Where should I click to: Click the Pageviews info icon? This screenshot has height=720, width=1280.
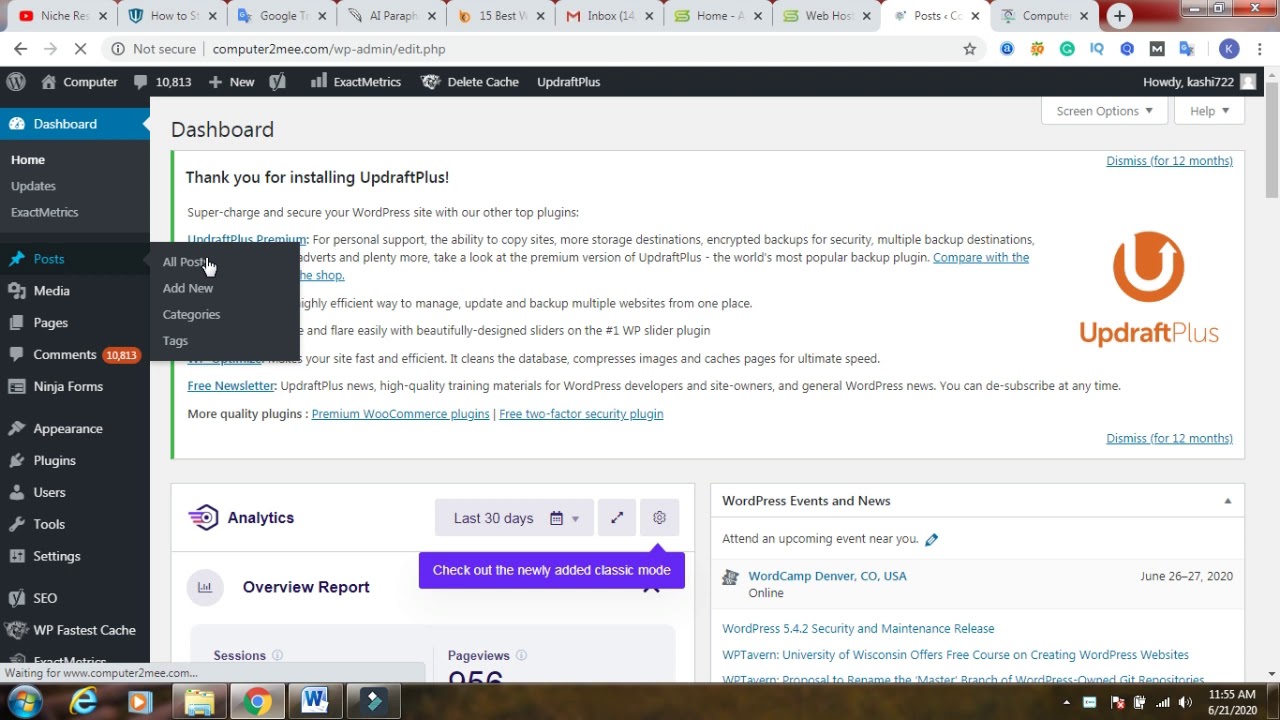[x=521, y=656]
